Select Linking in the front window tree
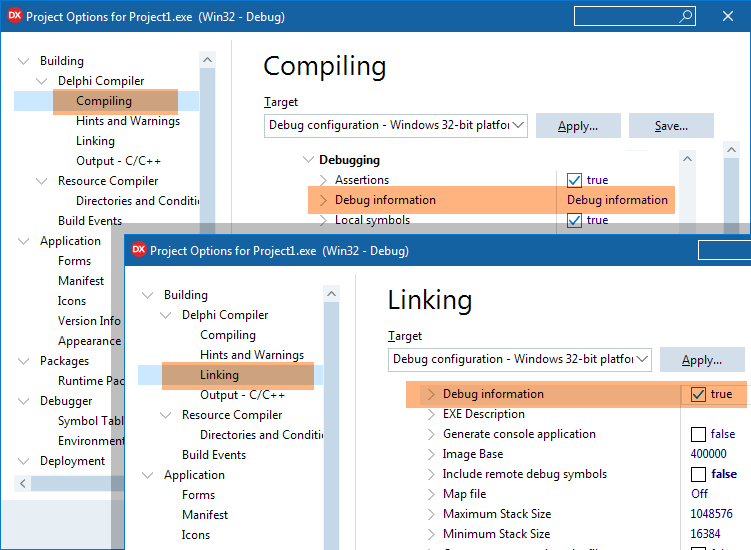Viewport: 751px width, 550px height. (x=219, y=375)
